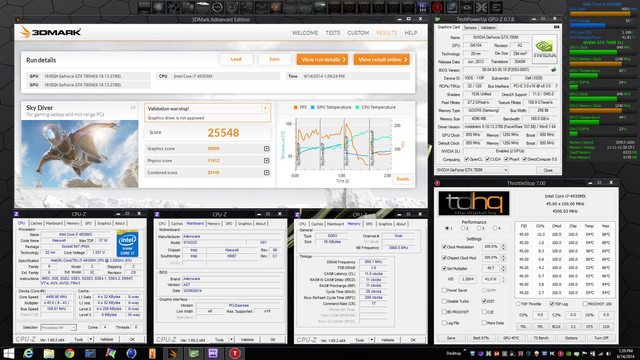Launch Internet Explorer from the taskbar
This screenshot has width=640, height=360.
click(x=28, y=353)
